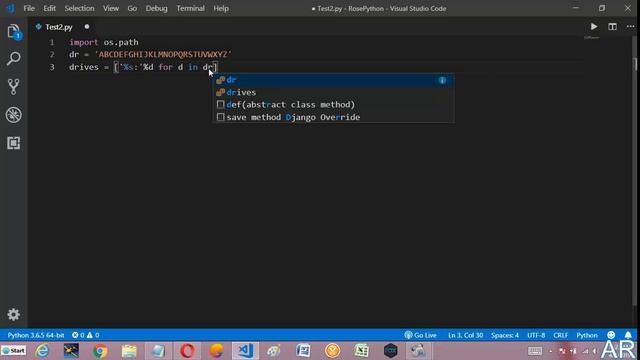640x360 pixels.
Task: Open the Windows Start button
Action: point(13,351)
